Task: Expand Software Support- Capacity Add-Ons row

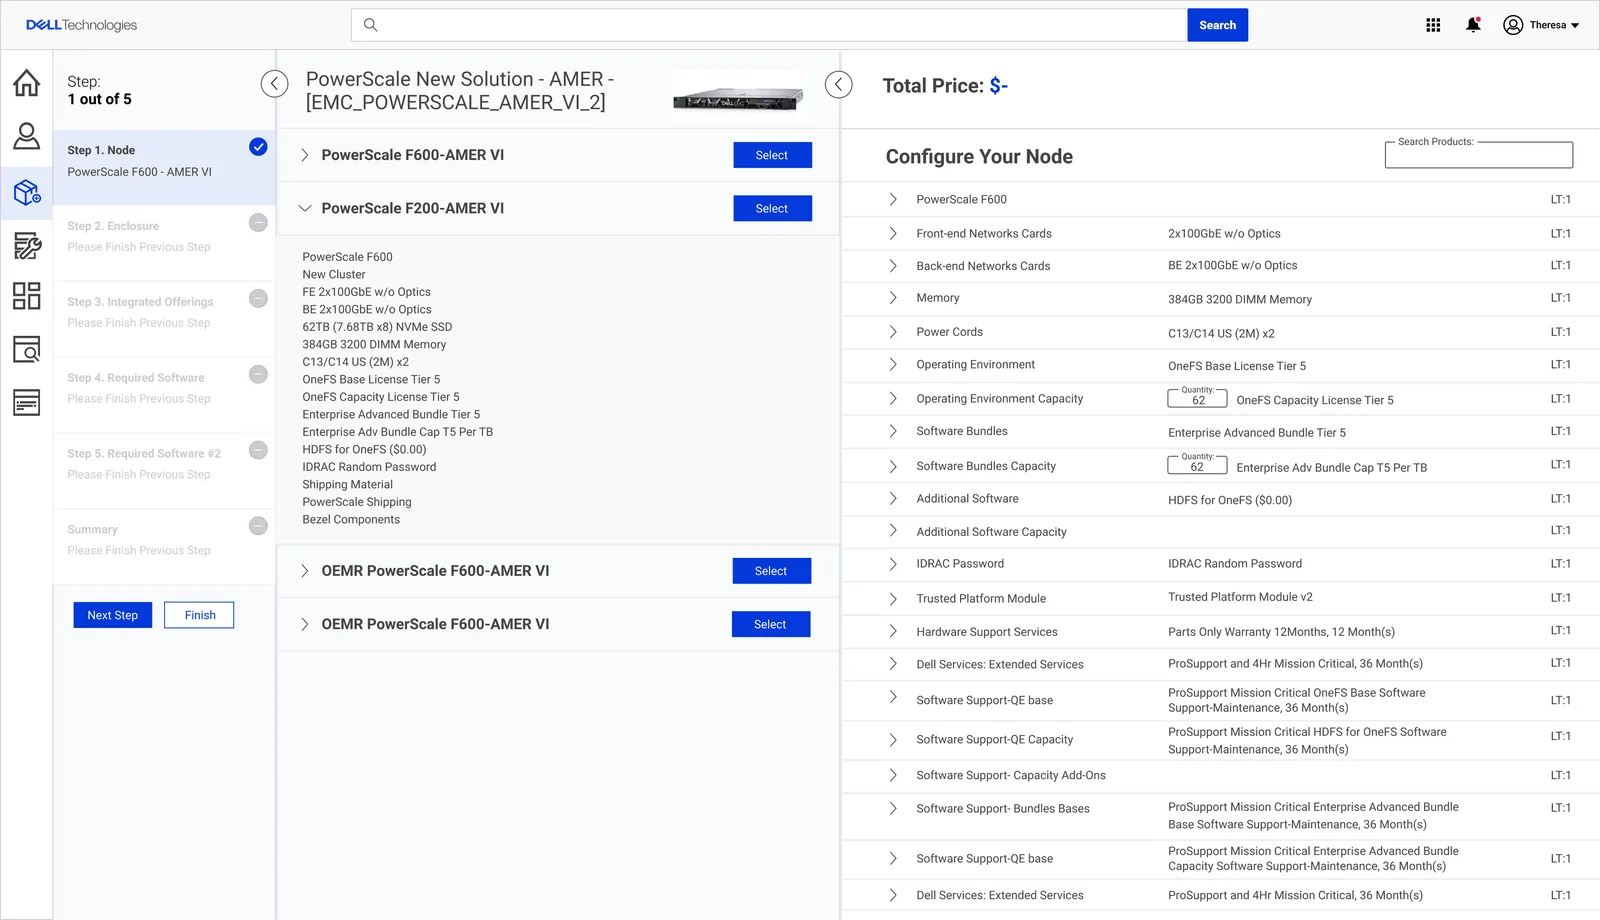Action: [893, 775]
